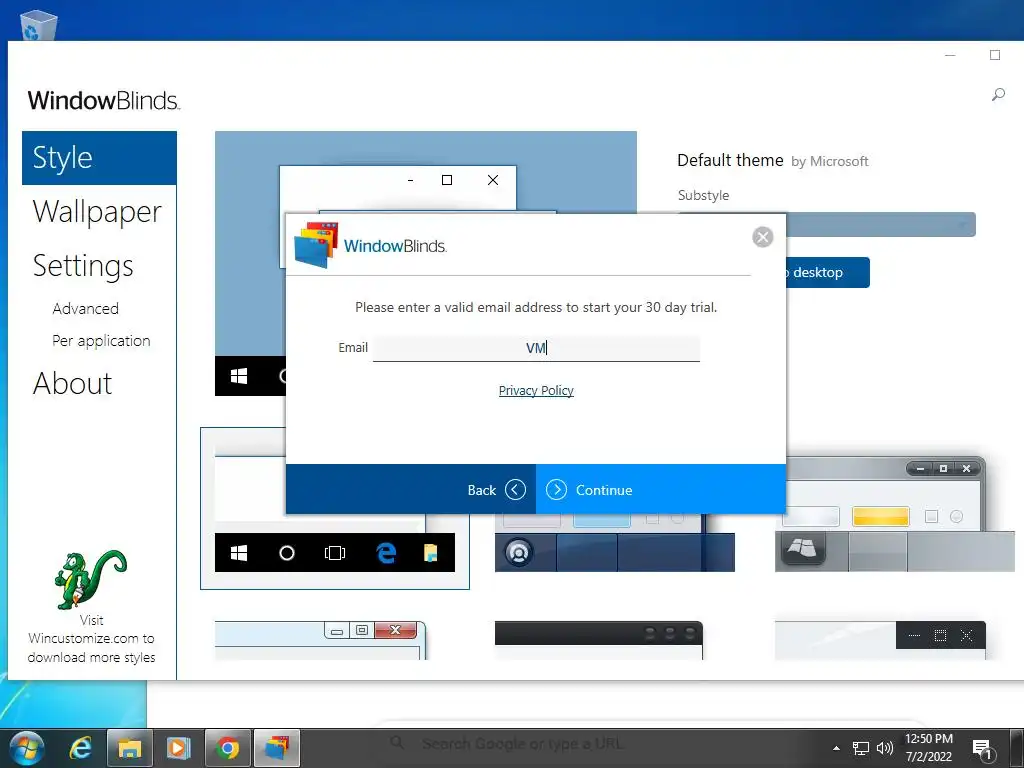The height and width of the screenshot is (768, 1024).
Task: Switch to Google Chrome in the taskbar
Action: point(227,748)
